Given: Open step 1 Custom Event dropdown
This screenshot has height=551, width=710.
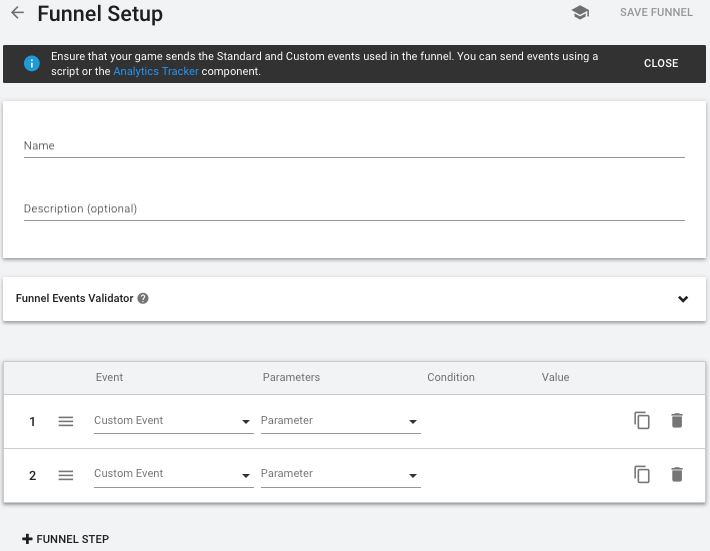Looking at the screenshot, I should 172,421.
